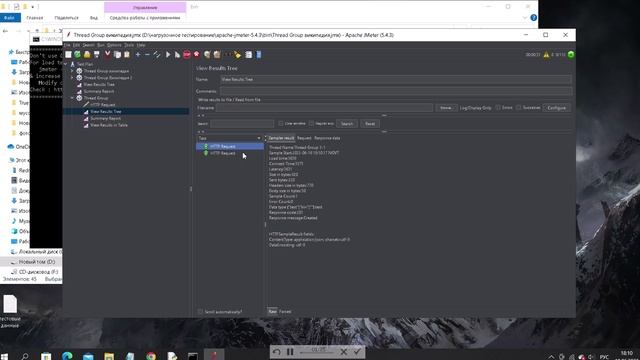Toggle the Regular exp. checkbox
The image size is (640, 360).
click(311, 123)
